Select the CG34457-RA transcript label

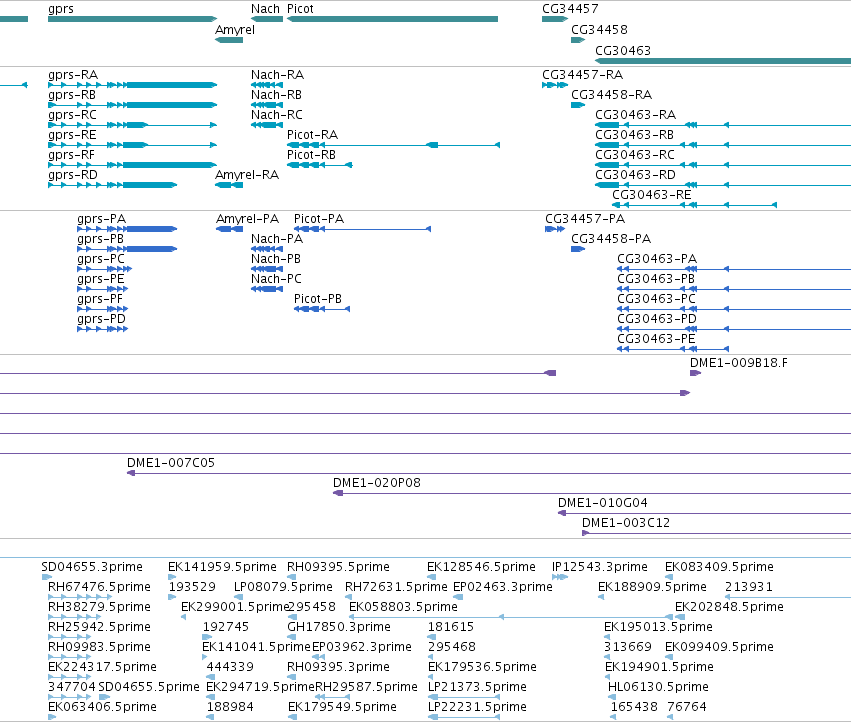pyautogui.click(x=582, y=75)
